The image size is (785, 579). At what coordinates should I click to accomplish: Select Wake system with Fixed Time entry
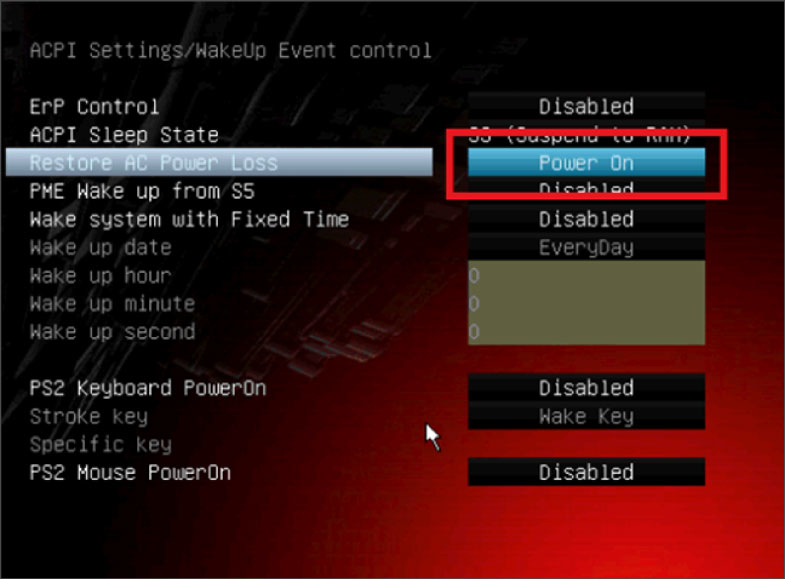[x=189, y=219]
